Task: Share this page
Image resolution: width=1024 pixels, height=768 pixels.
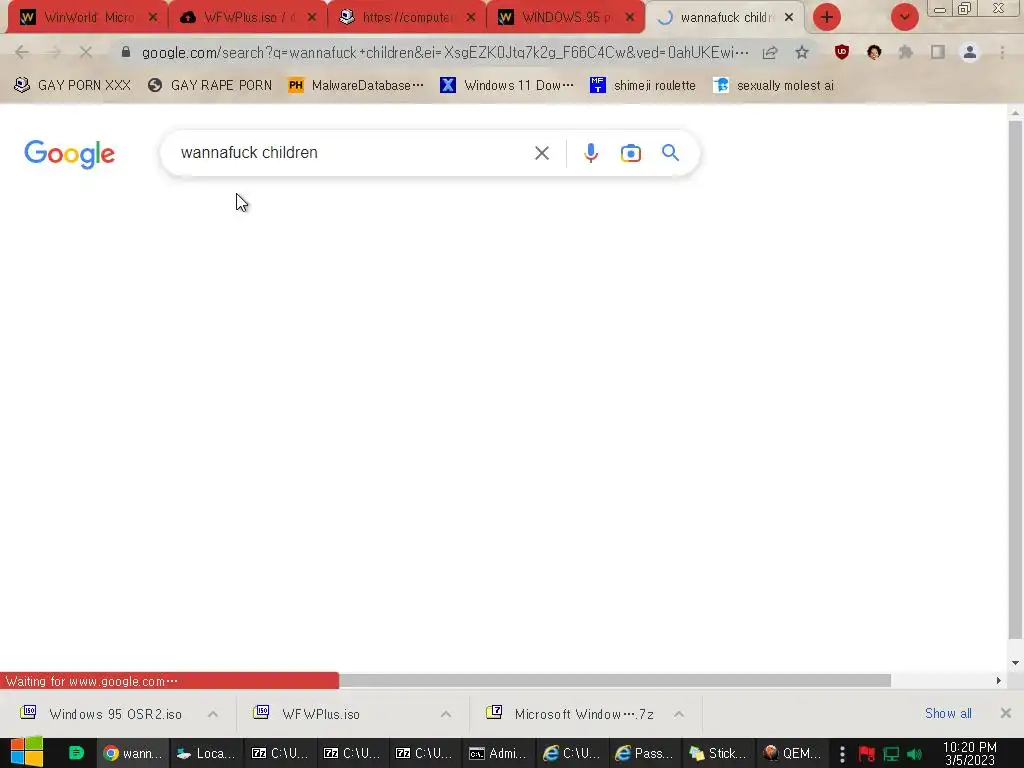Action: [x=770, y=52]
